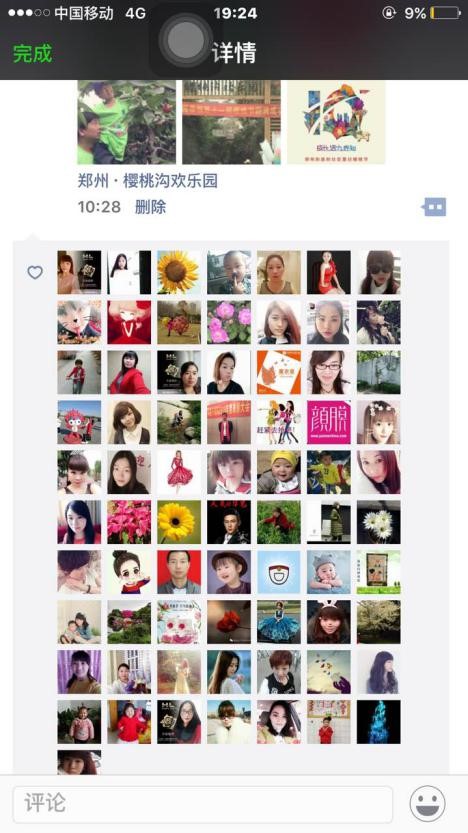Tap the 评论 comment input field
Image resolution: width=468 pixels, height=833 pixels.
click(203, 804)
